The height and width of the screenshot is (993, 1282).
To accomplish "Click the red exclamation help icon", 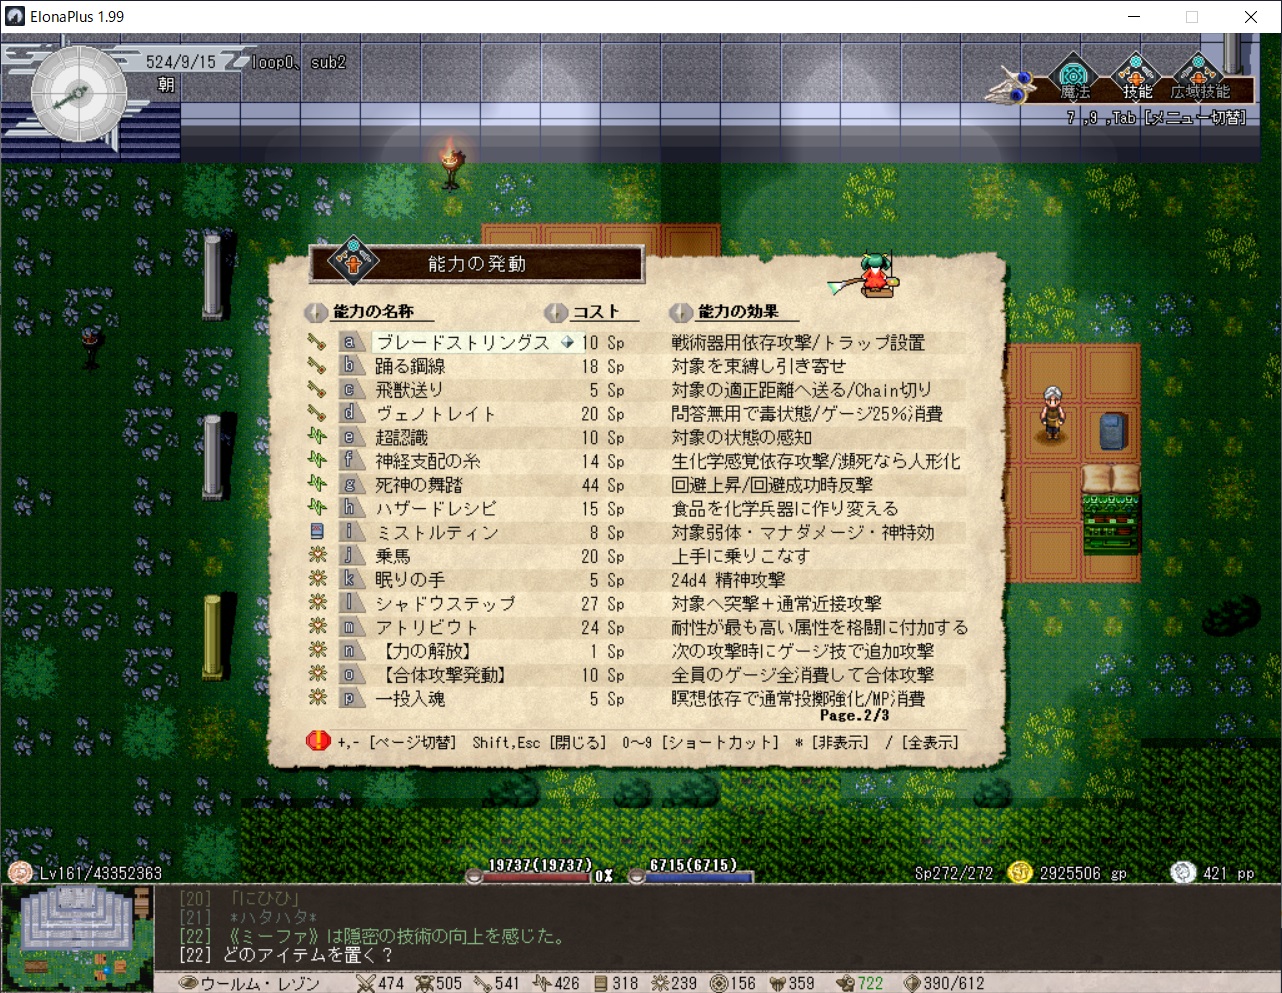I will point(318,741).
